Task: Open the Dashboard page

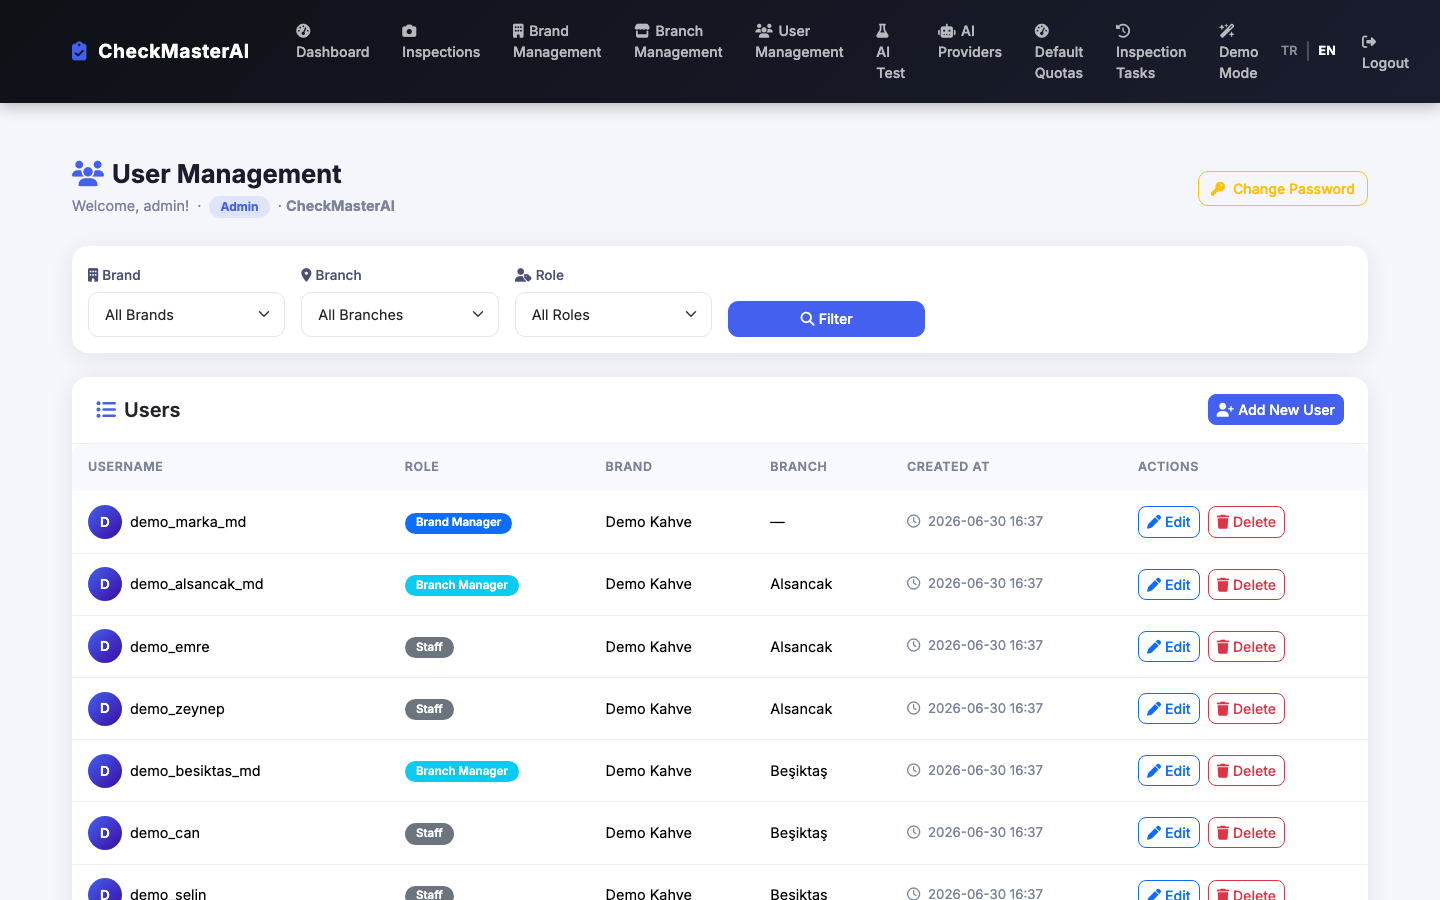Action: tap(332, 42)
